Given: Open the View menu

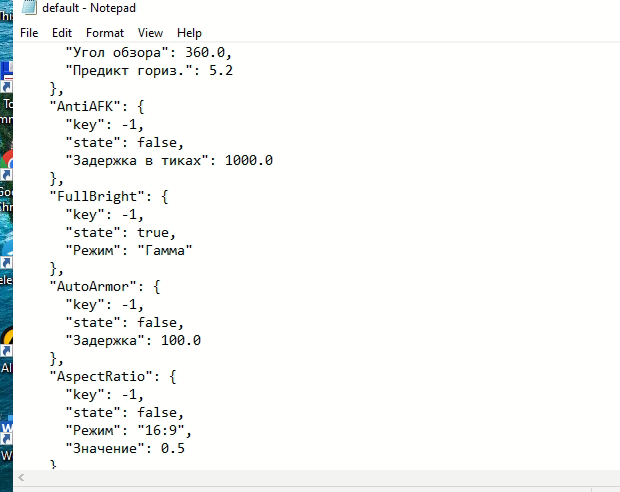Looking at the screenshot, I should pos(150,33).
